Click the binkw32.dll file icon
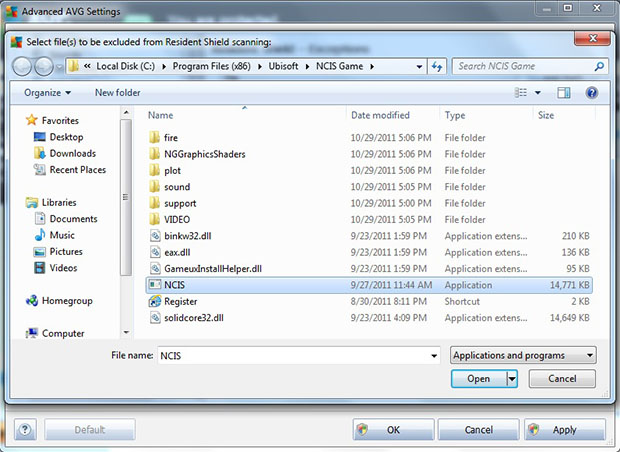 pyautogui.click(x=155, y=236)
